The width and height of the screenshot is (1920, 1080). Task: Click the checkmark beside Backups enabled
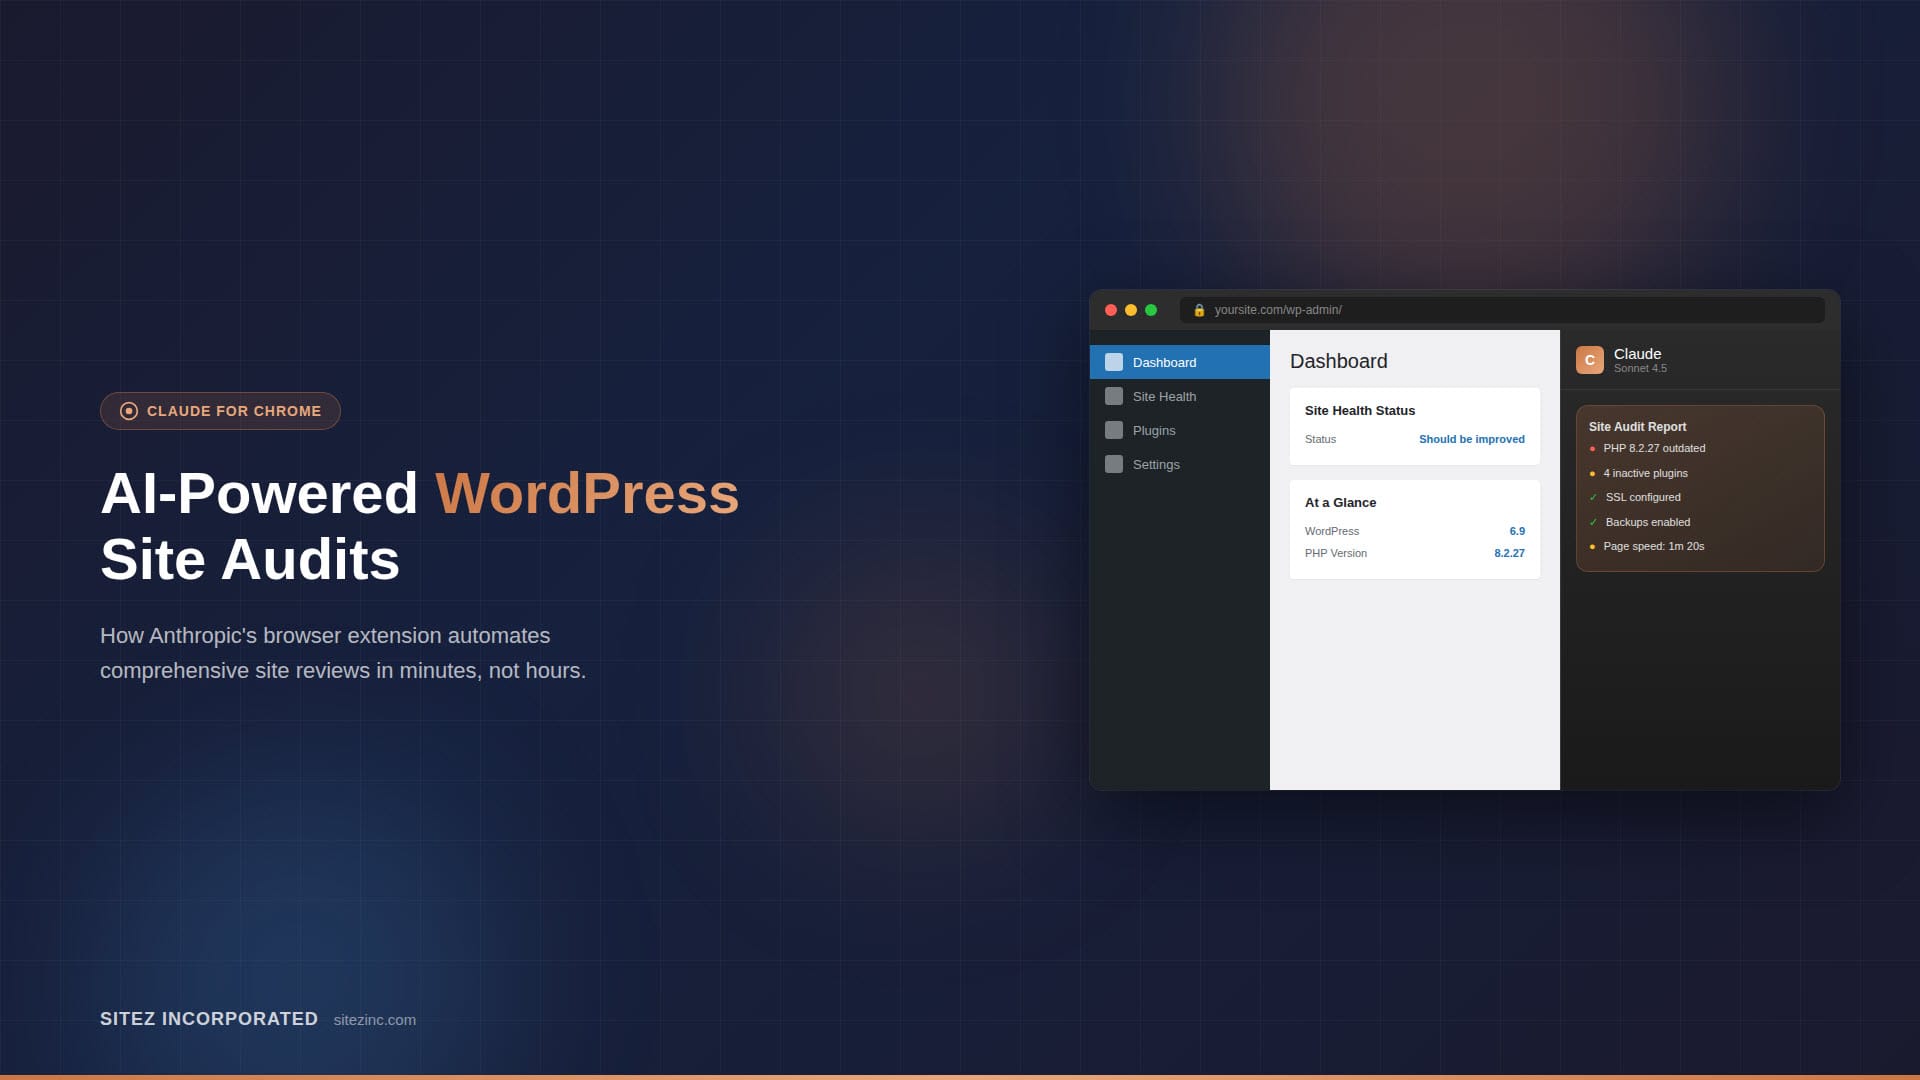(x=1593, y=522)
